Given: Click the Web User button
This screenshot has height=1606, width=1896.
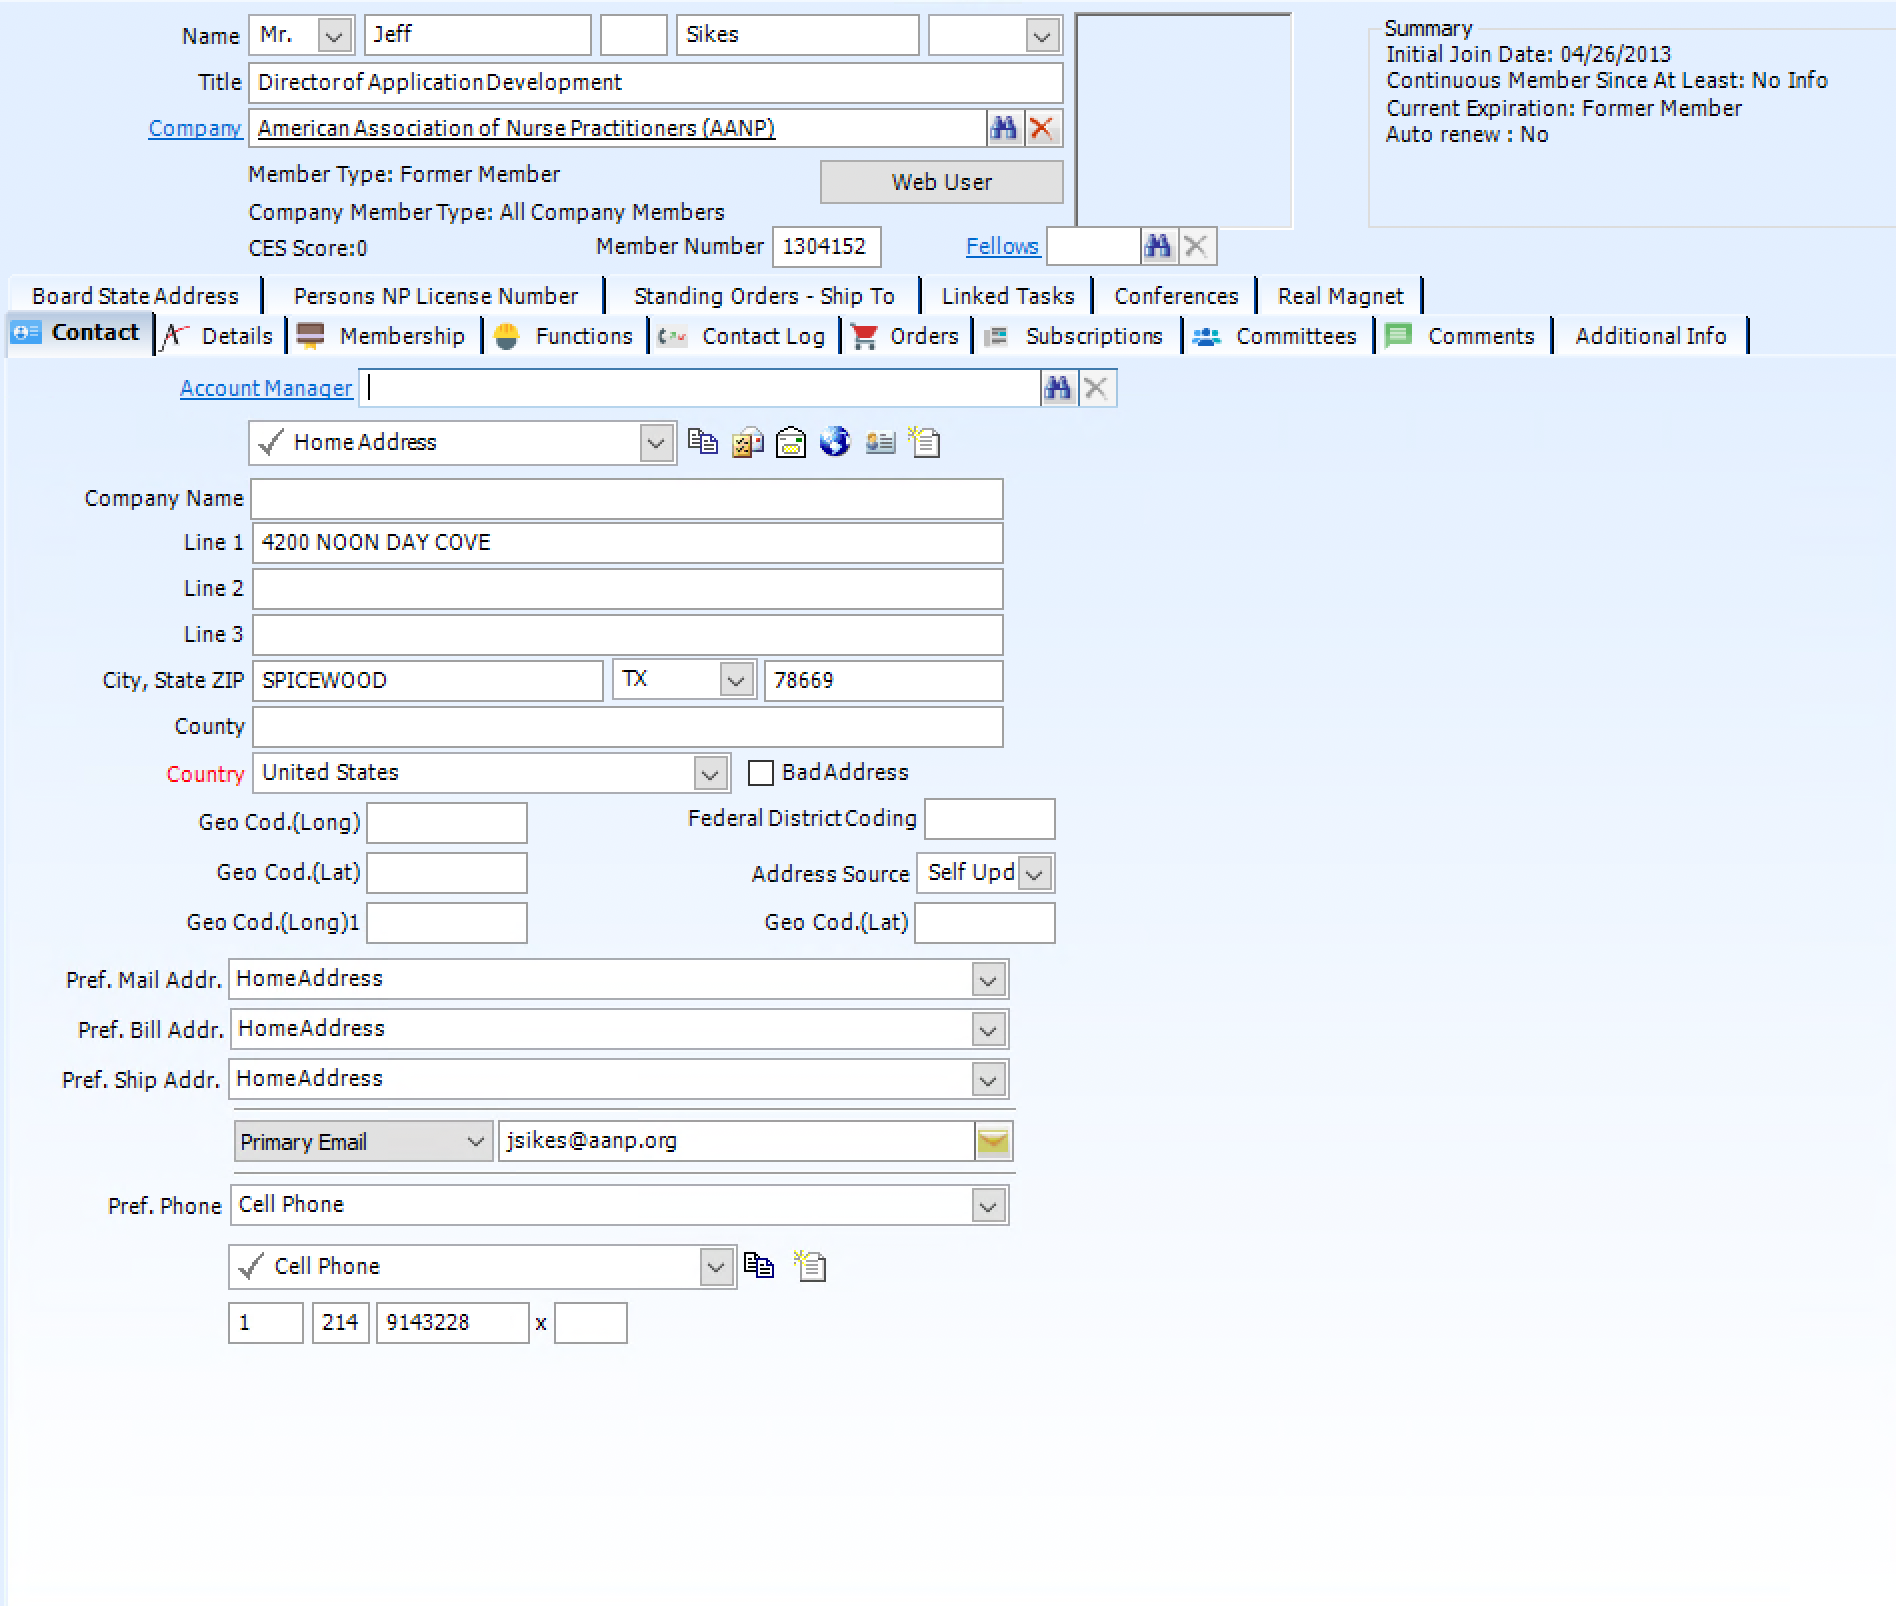Looking at the screenshot, I should pyautogui.click(x=941, y=181).
